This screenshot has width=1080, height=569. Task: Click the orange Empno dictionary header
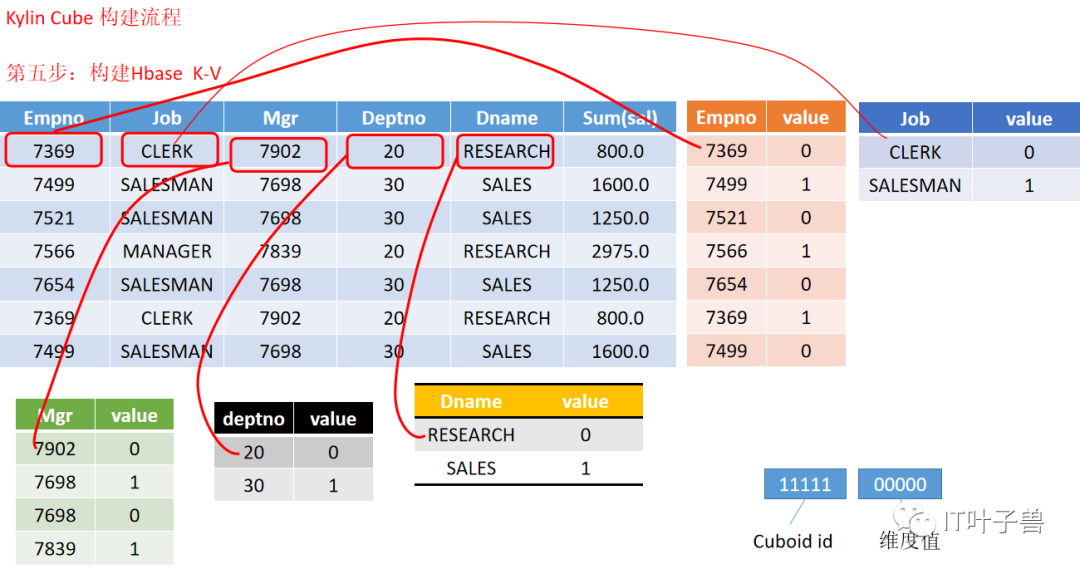[x=726, y=117]
